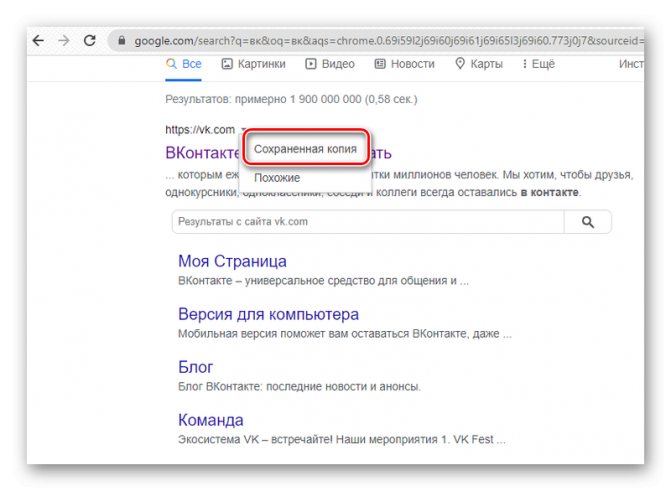Open the Версия для компьютера sitelink
671x491 pixels.
click(x=268, y=314)
